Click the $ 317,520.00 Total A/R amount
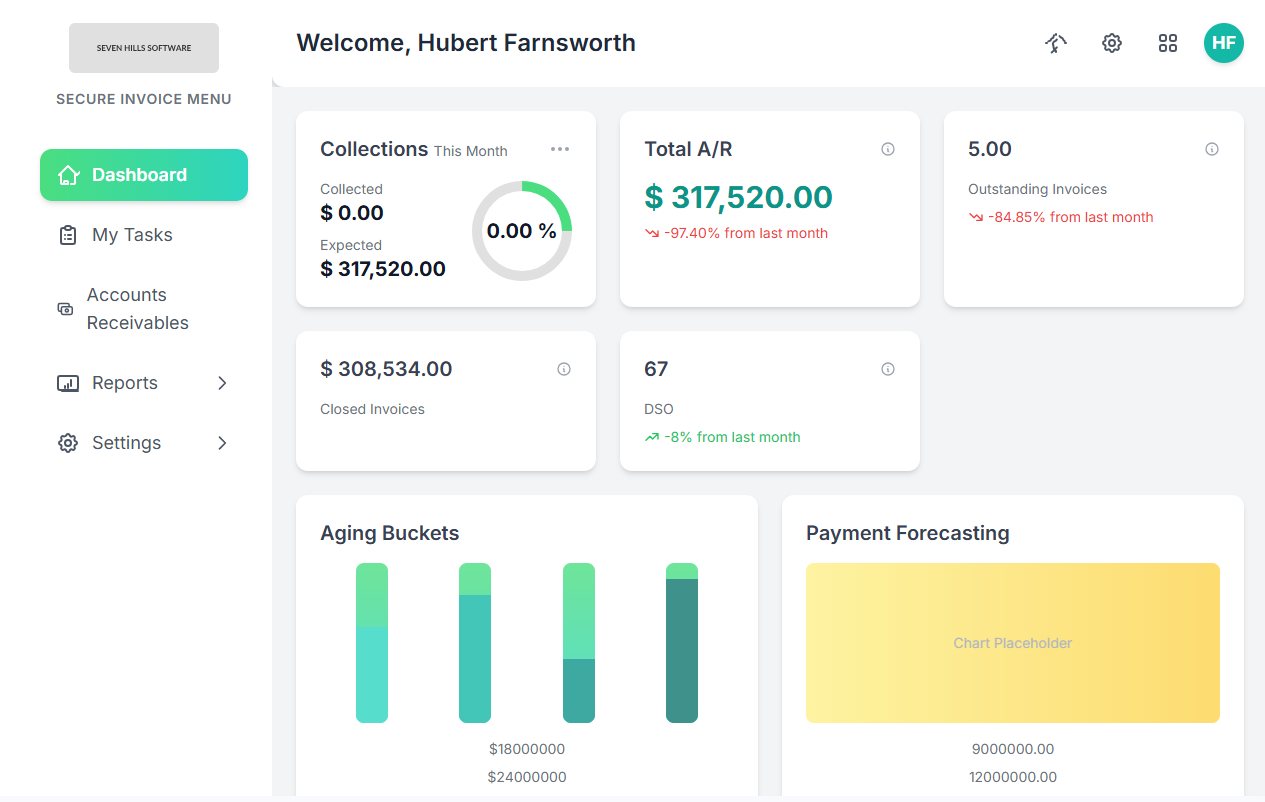Screen dimensions: 1265x802 pyautogui.click(x=739, y=197)
